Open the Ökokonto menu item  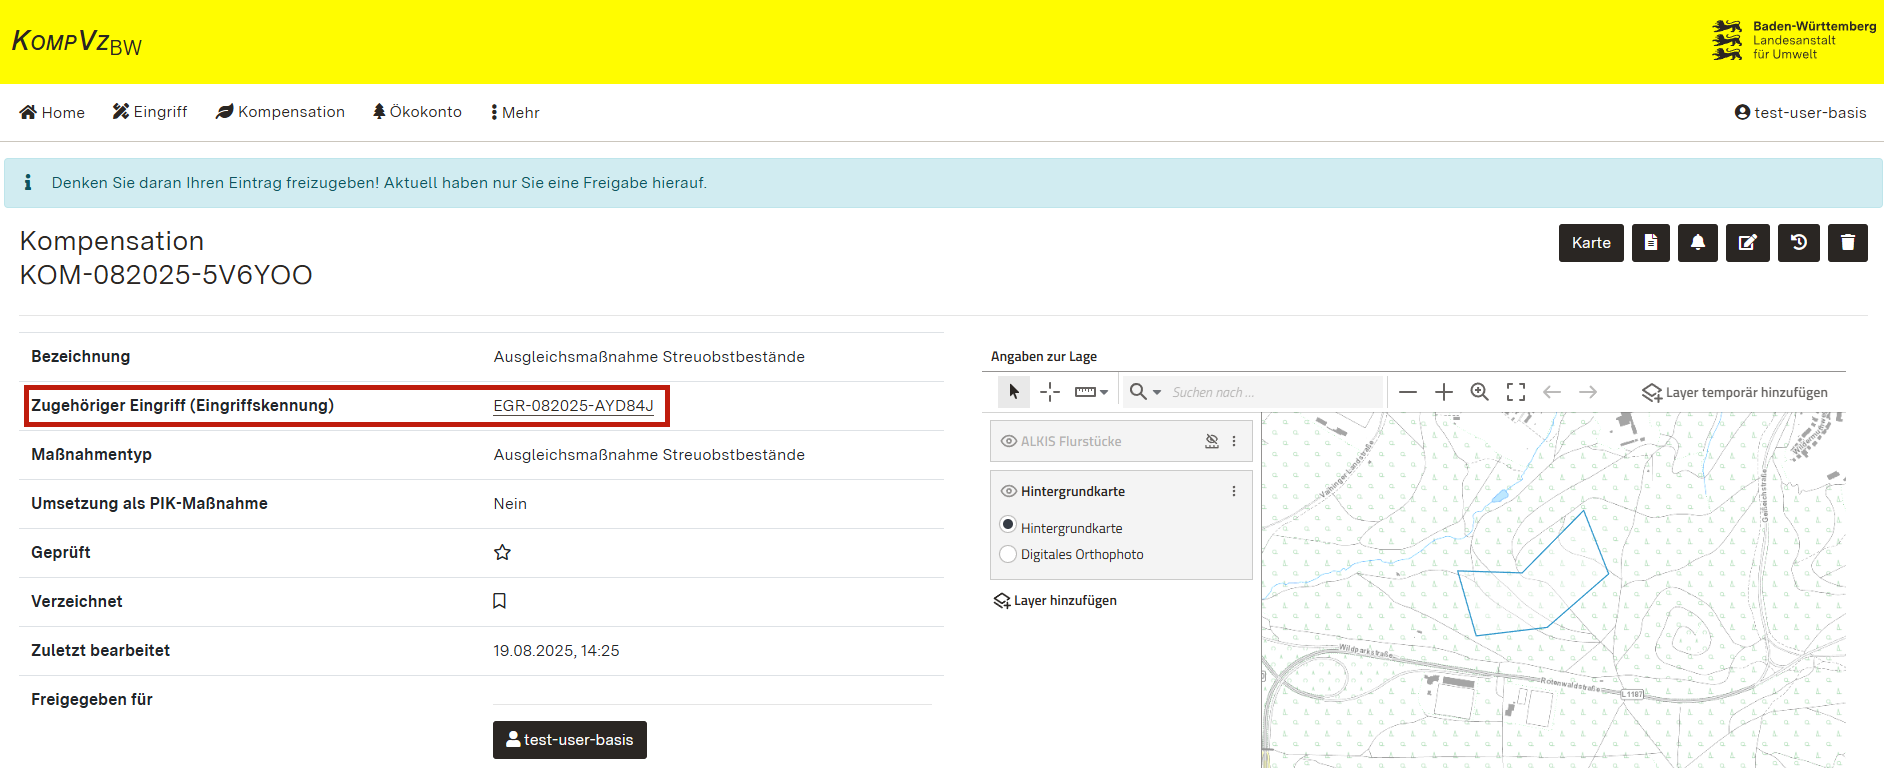tap(417, 112)
